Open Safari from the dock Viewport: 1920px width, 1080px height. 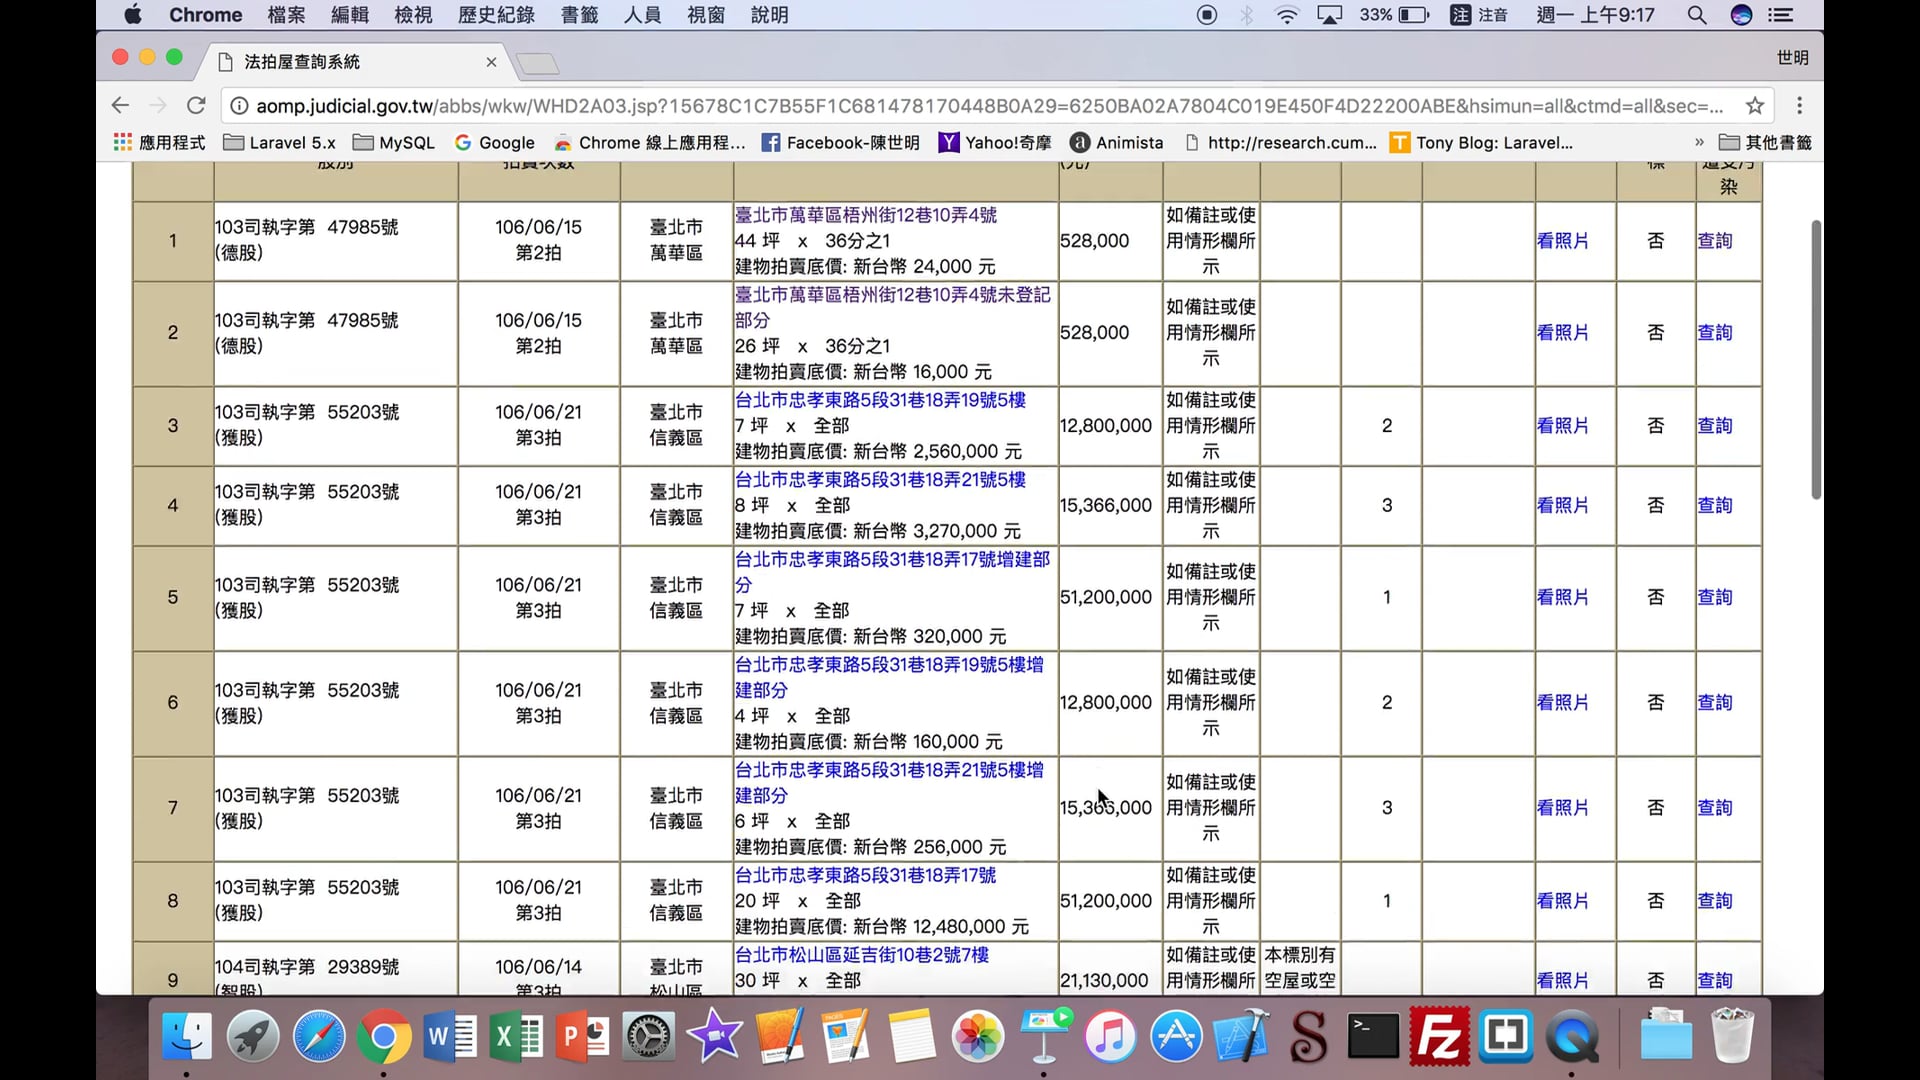(x=319, y=1036)
